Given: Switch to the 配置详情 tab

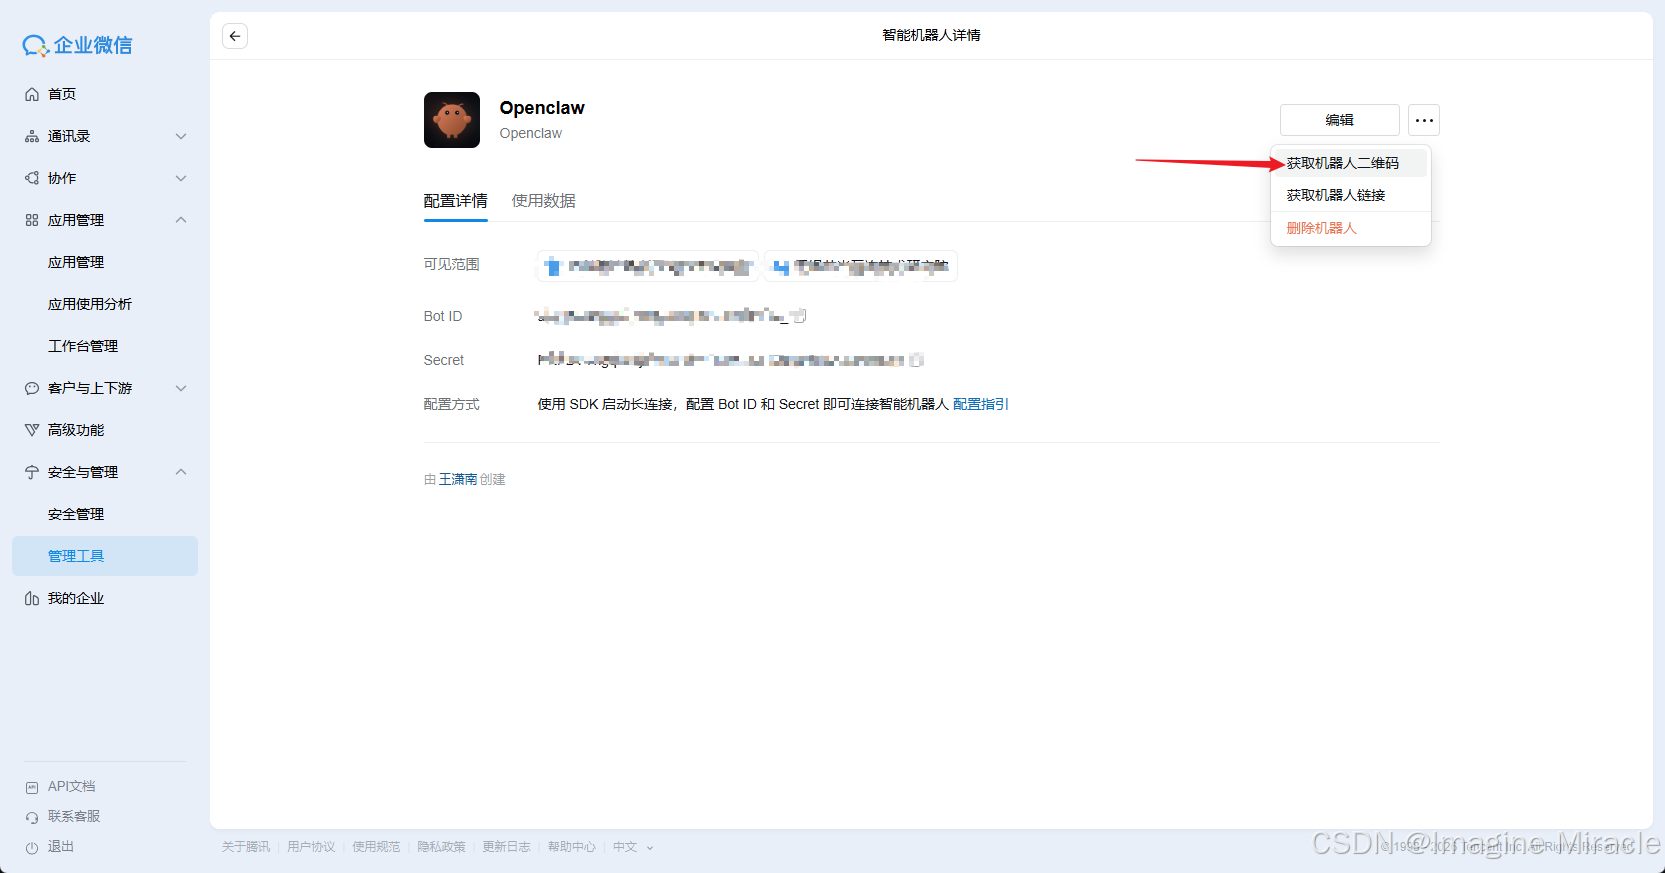Looking at the screenshot, I should click(456, 201).
